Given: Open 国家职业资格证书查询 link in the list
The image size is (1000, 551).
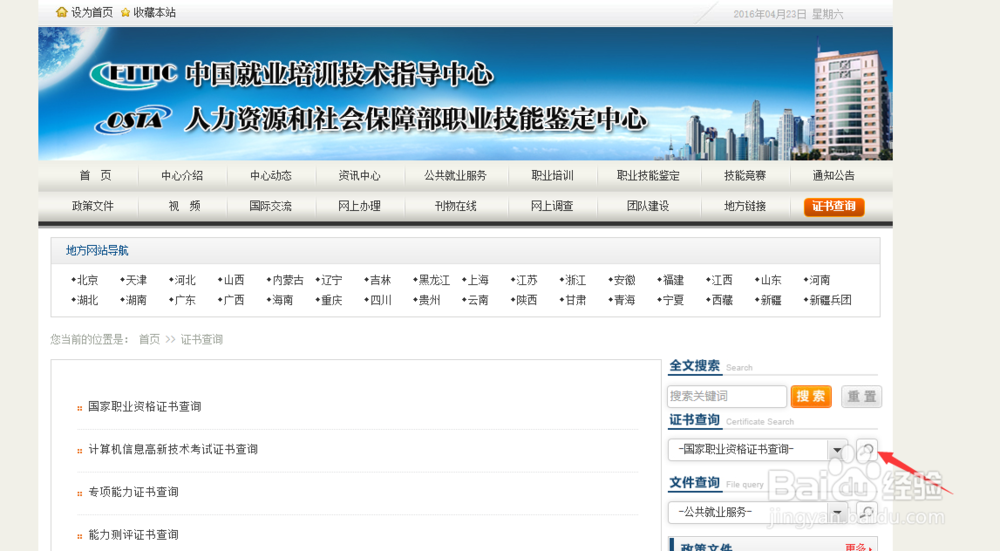Looking at the screenshot, I should pos(145,407).
